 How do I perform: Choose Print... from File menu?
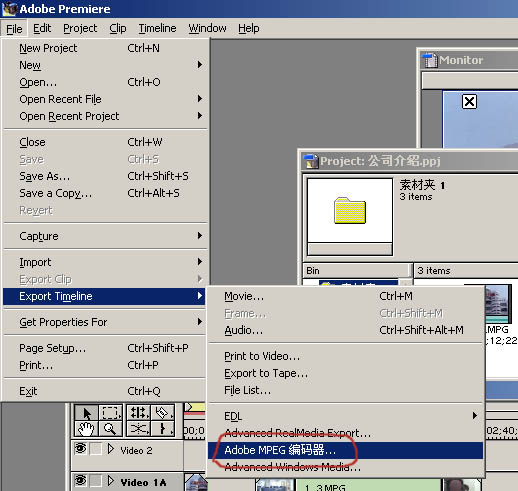pyautogui.click(x=105, y=365)
